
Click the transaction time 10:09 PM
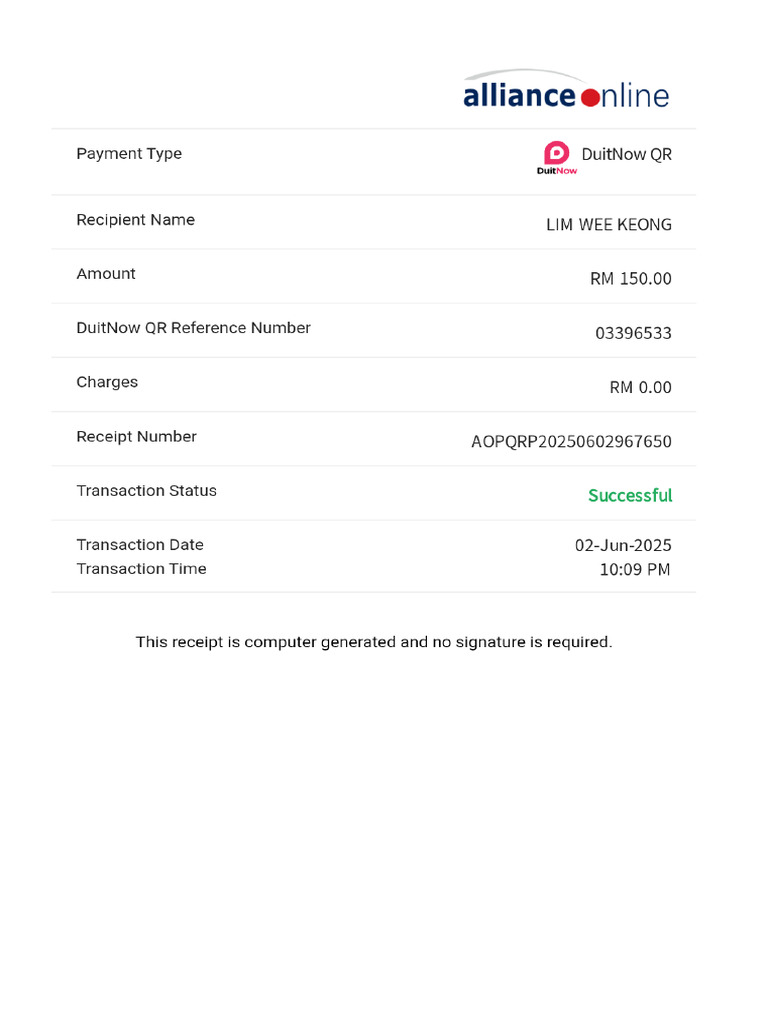[x=634, y=570]
